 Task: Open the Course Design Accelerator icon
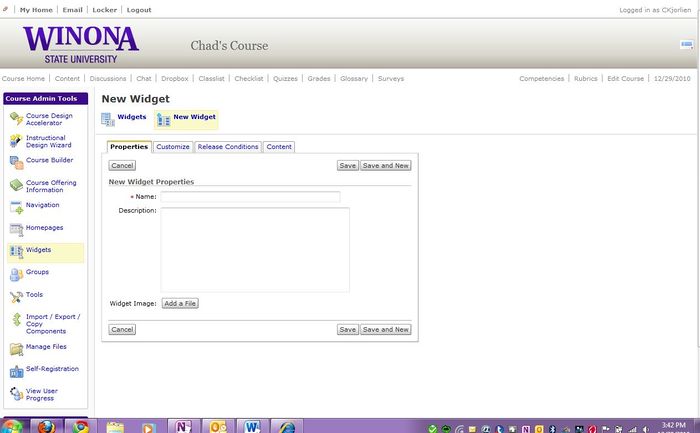[x=15, y=119]
